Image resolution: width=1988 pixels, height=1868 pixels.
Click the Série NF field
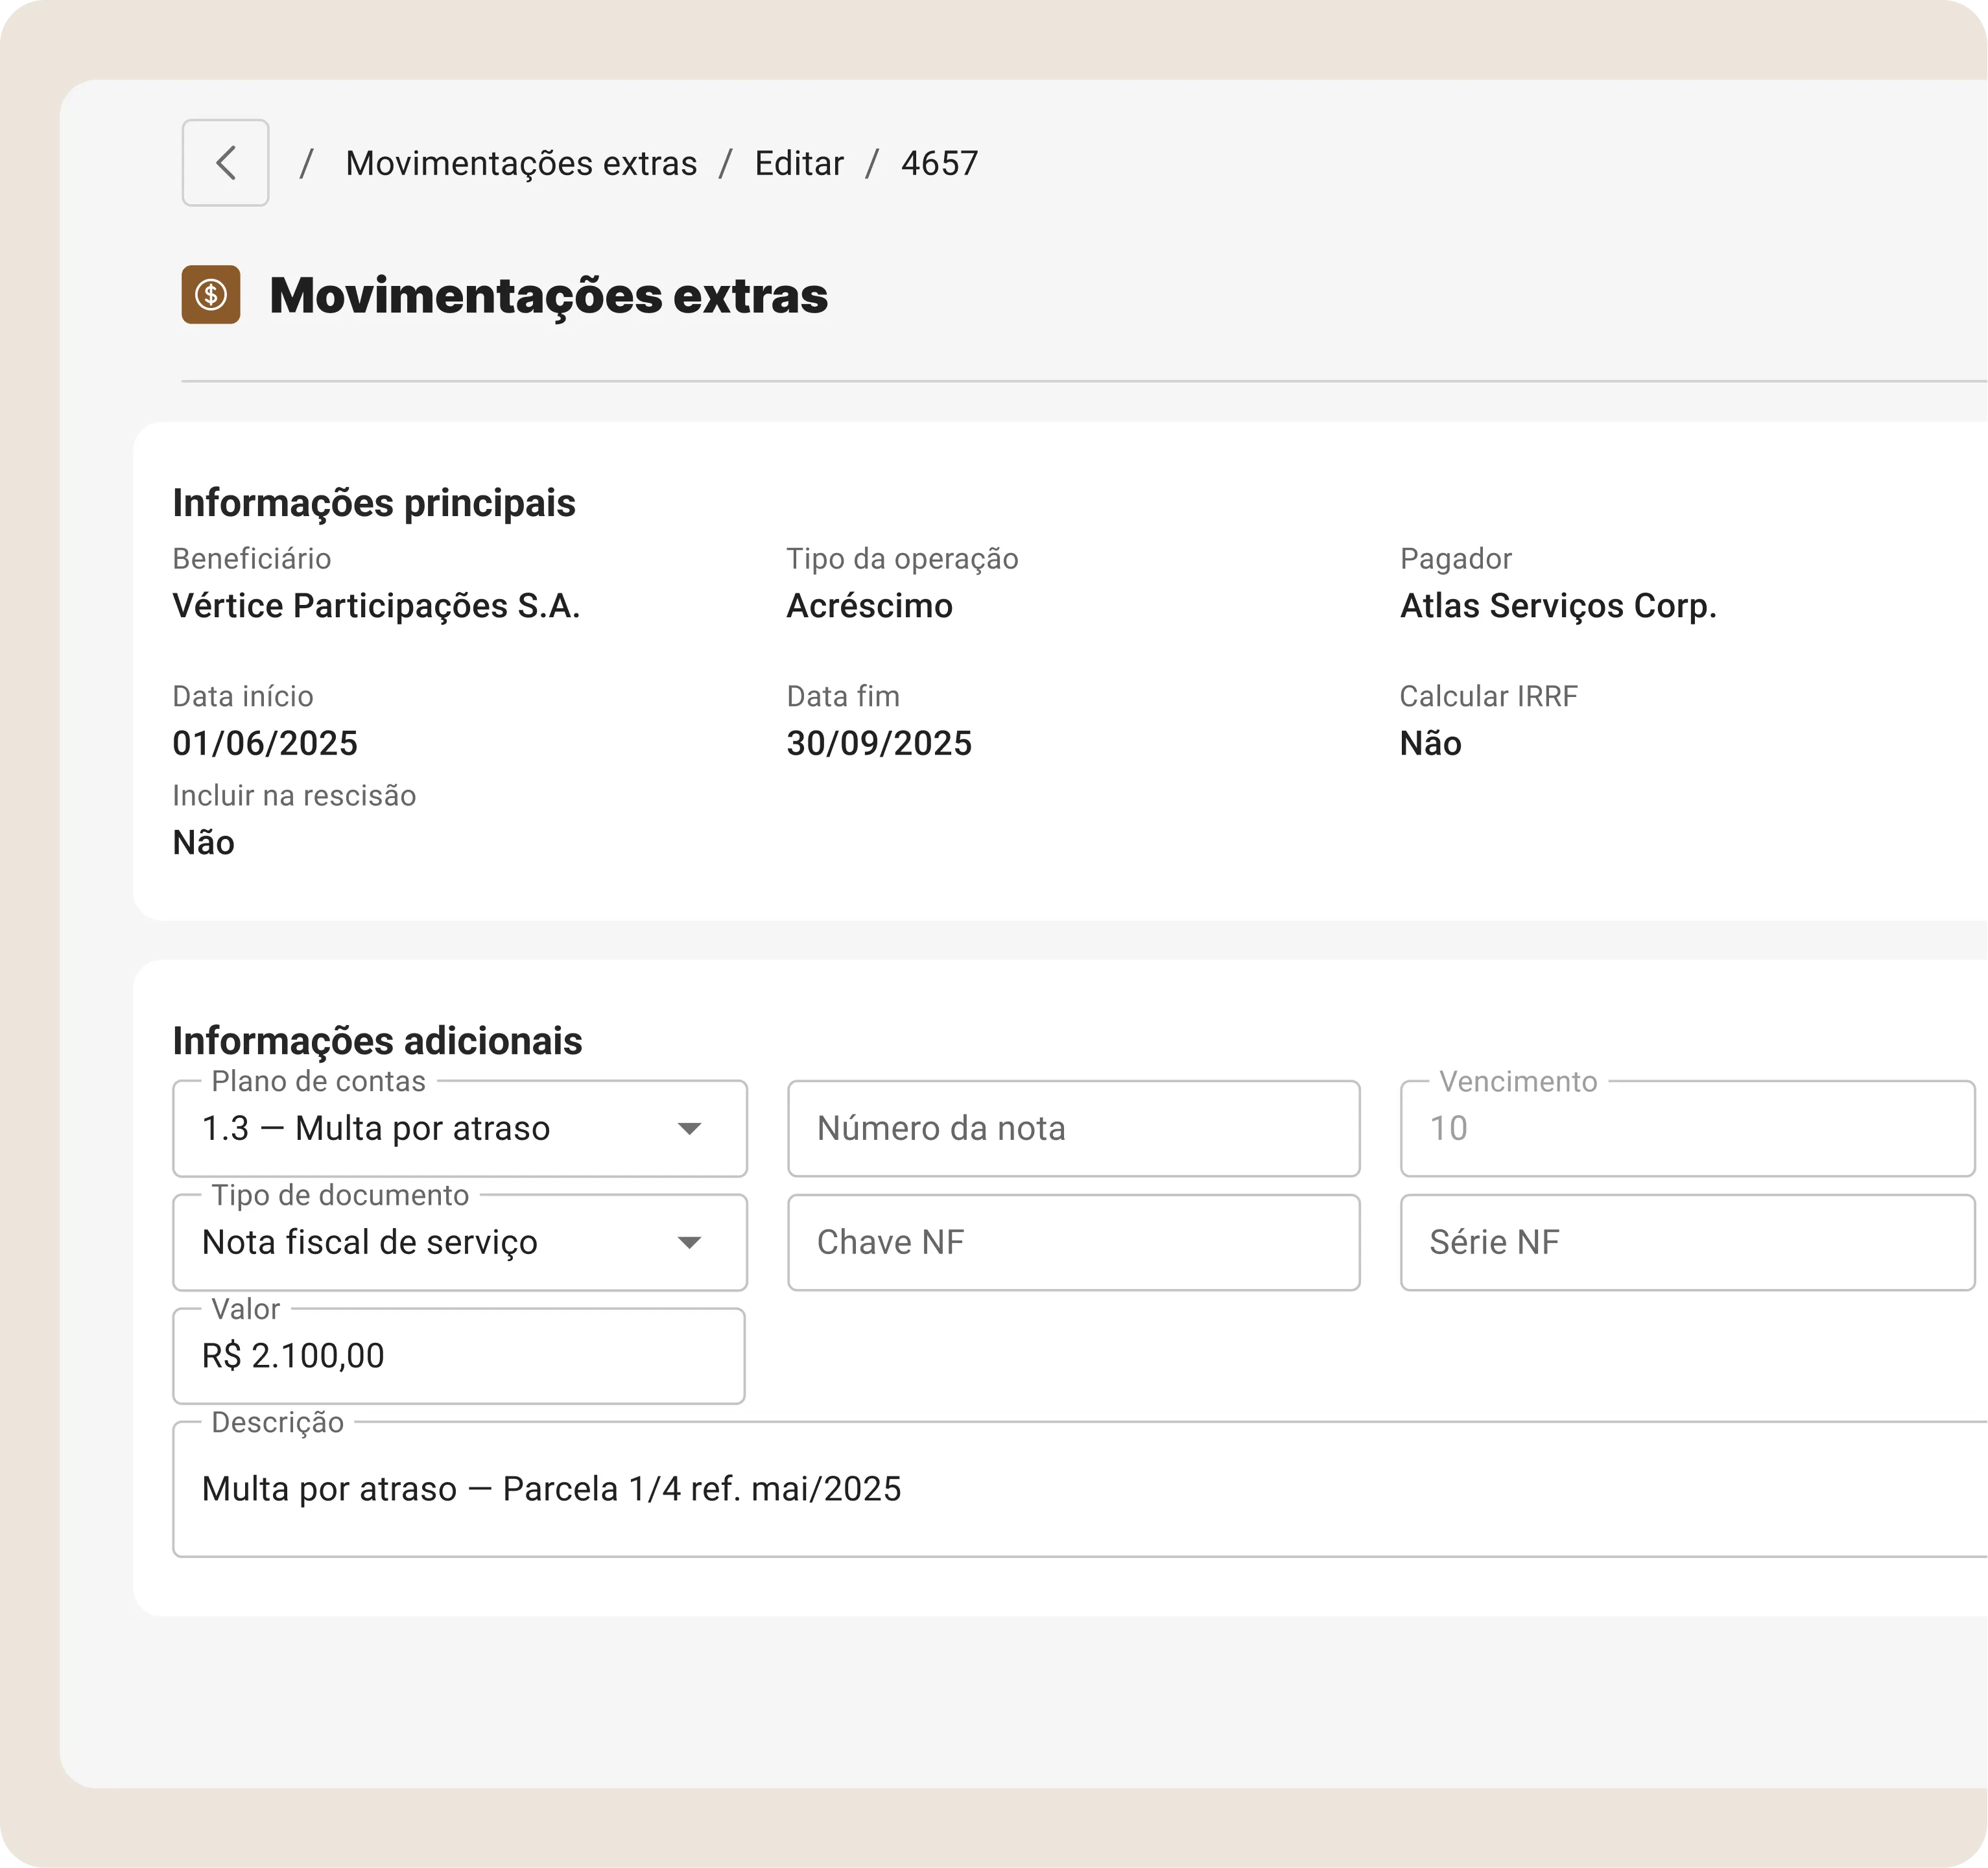point(1686,1243)
